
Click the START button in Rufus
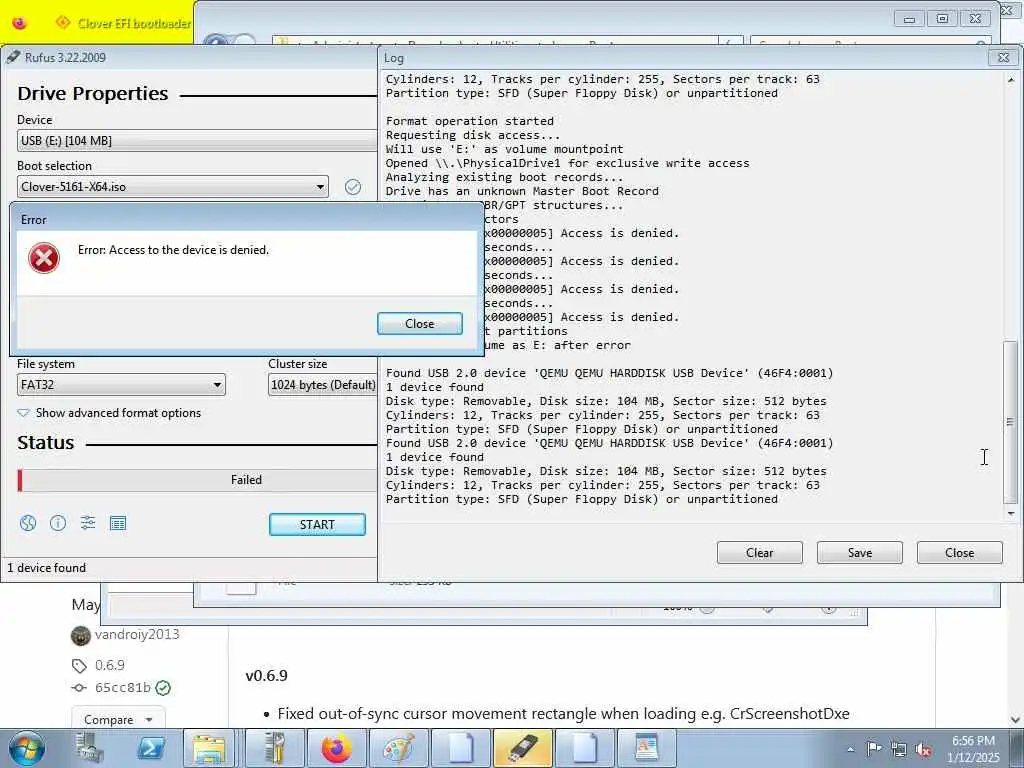tap(317, 524)
